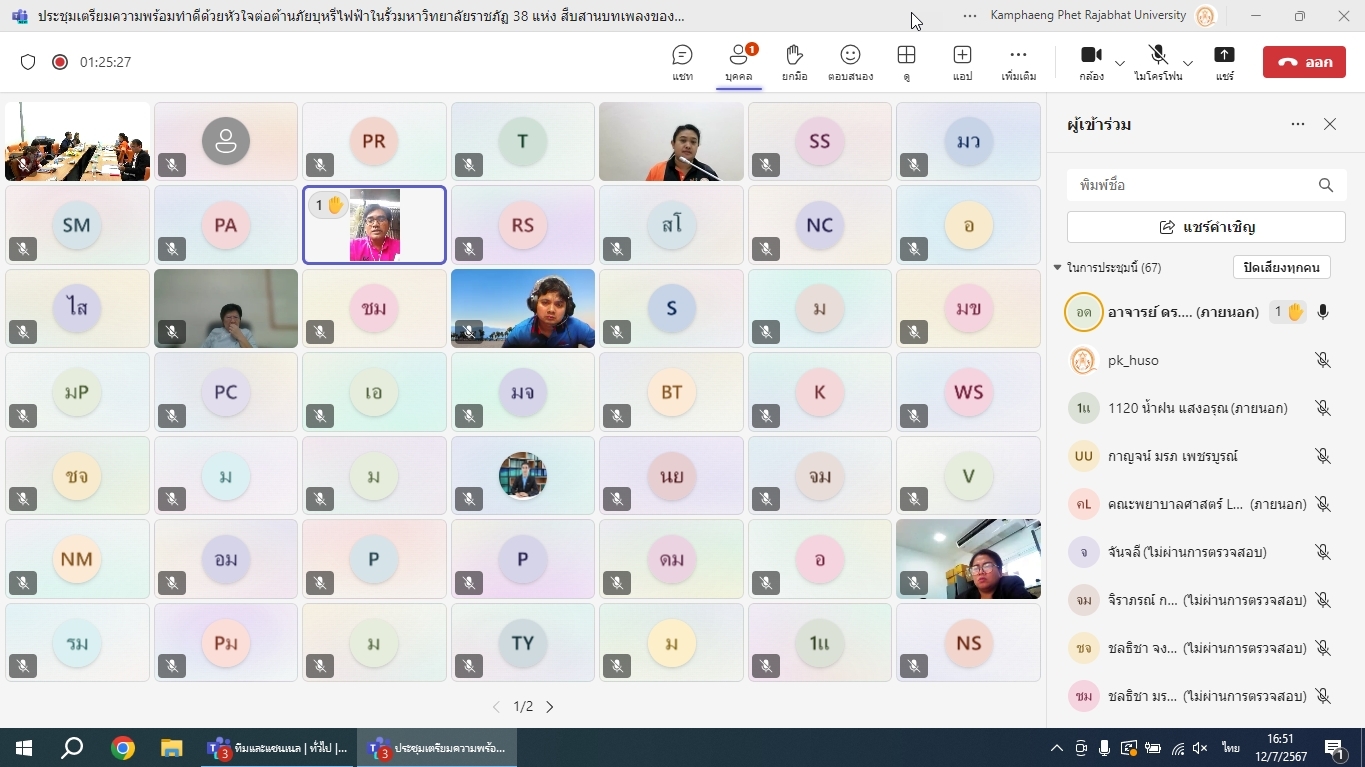Click muted mic icon in UU participant row

click(1323, 456)
